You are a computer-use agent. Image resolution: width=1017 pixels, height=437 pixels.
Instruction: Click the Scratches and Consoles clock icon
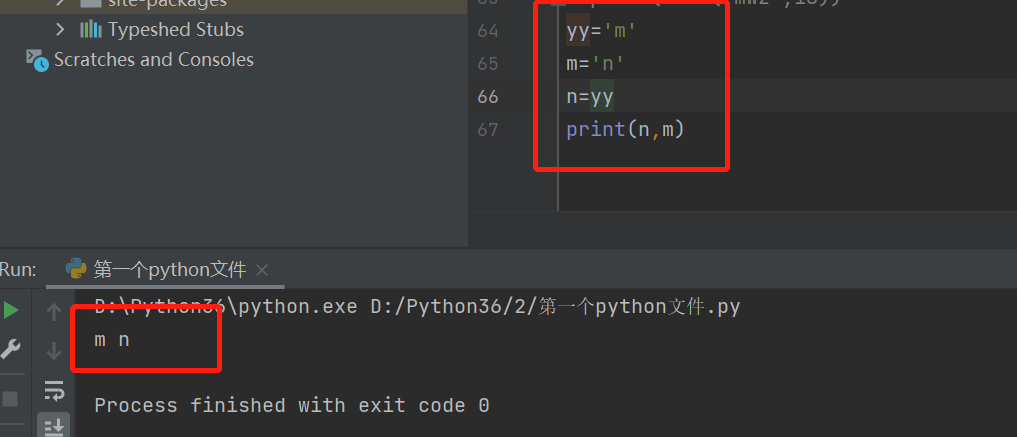[x=37, y=60]
